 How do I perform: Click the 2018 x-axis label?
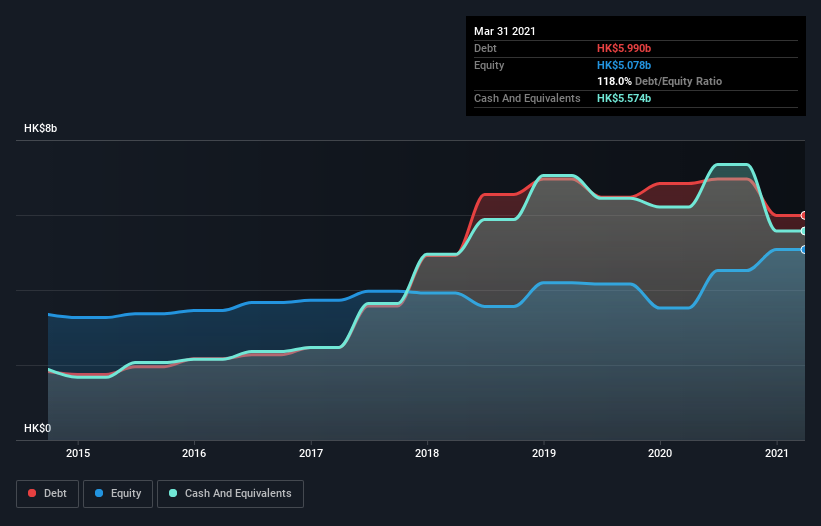pyautogui.click(x=427, y=453)
